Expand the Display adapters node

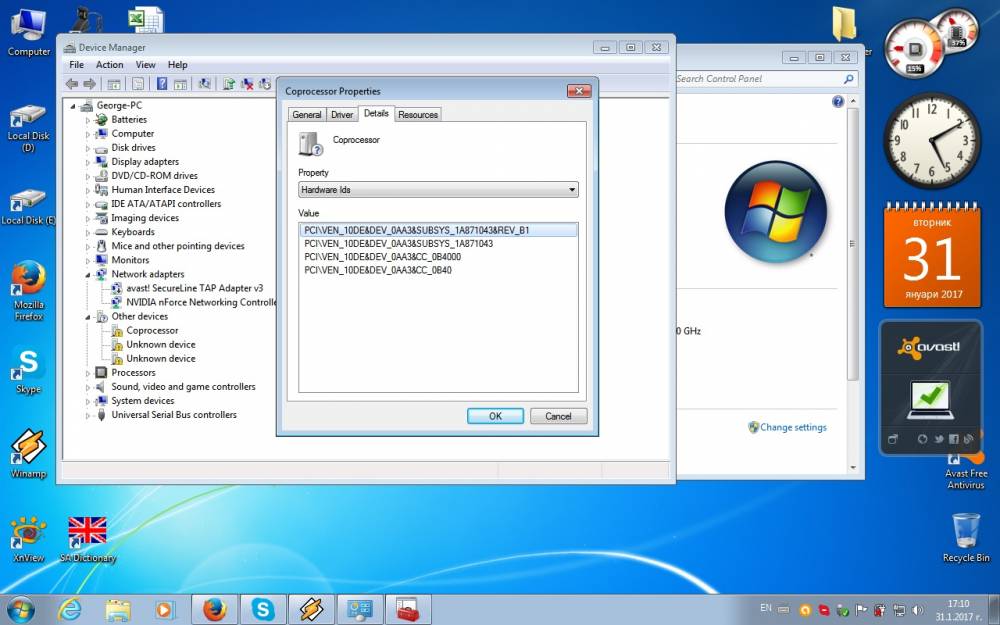88,162
